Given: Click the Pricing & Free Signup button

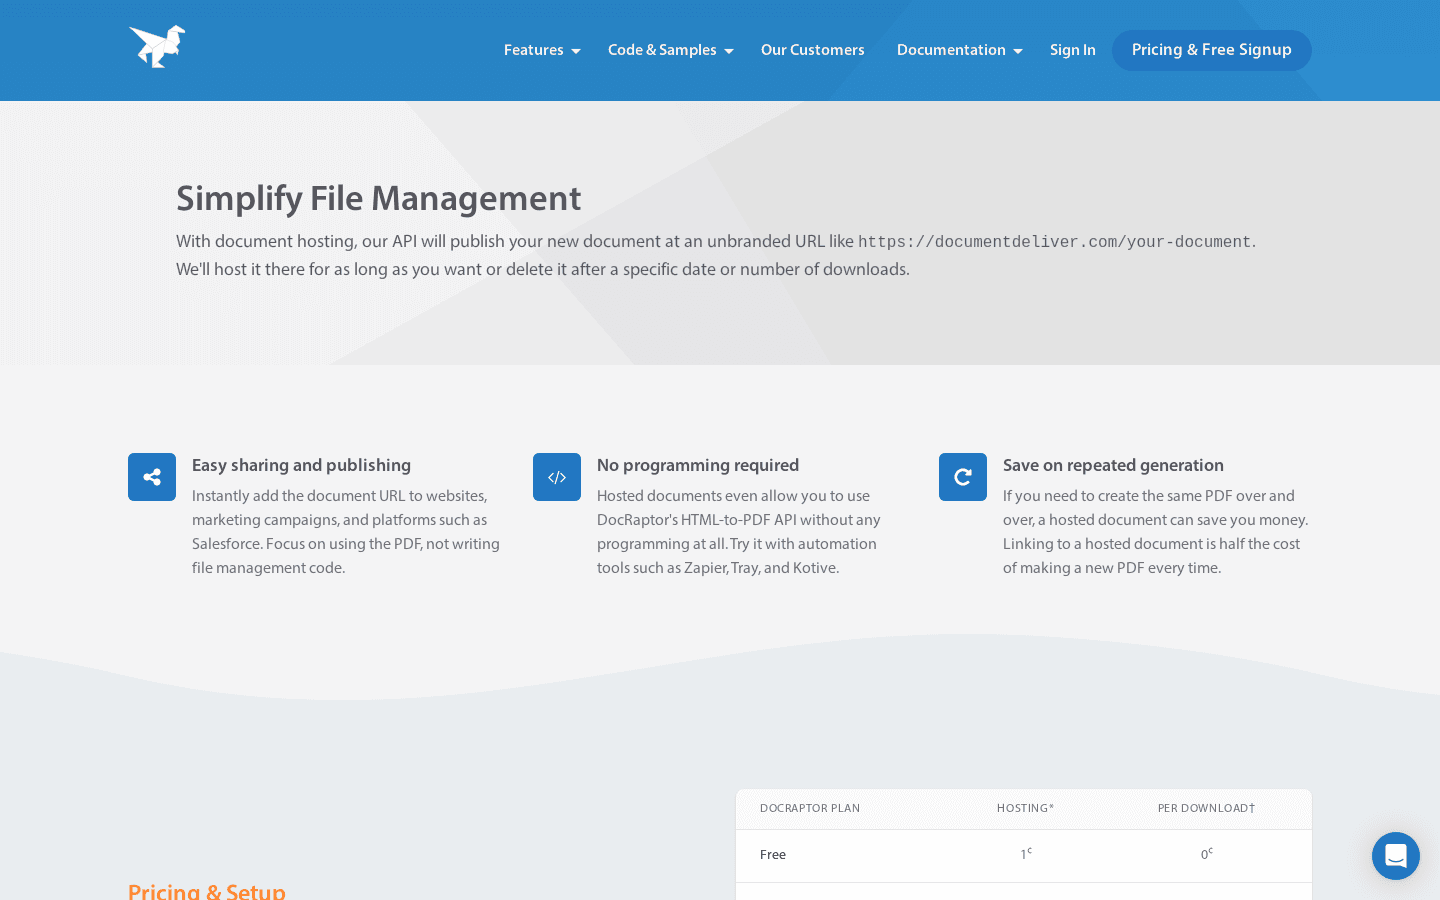Looking at the screenshot, I should click(x=1211, y=50).
